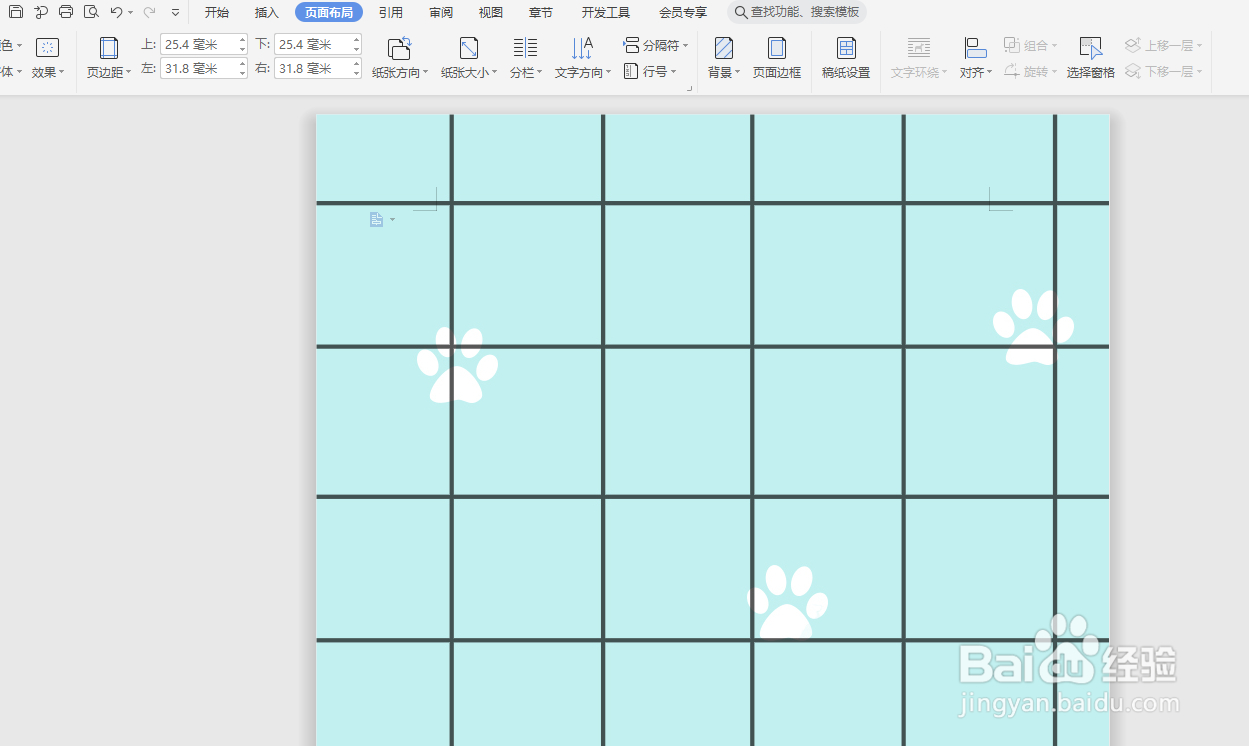Open the 引用 tab

click(x=391, y=12)
